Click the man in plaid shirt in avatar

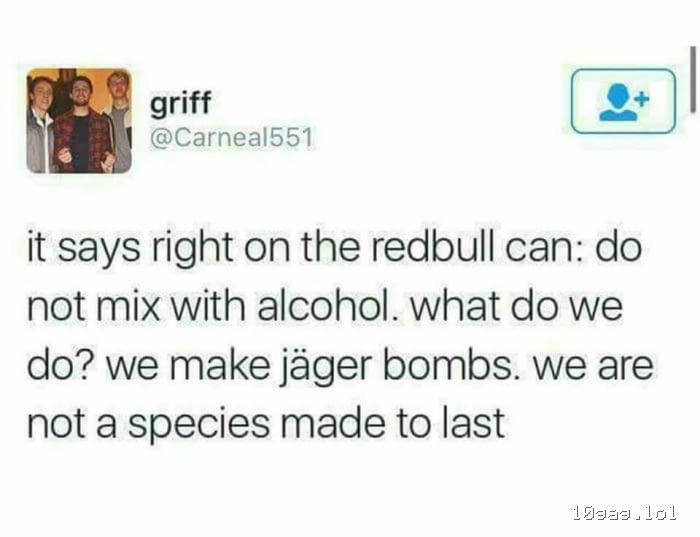point(81,127)
